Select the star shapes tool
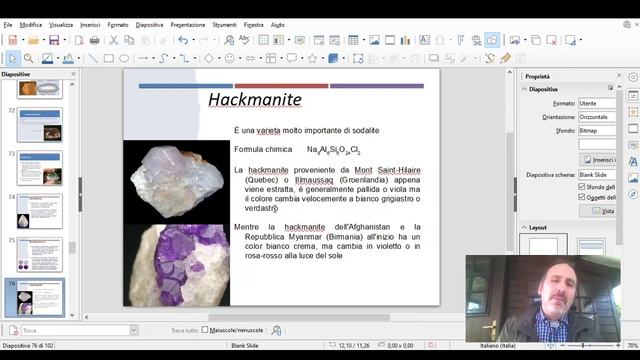640x360 pixels. click(x=313, y=58)
